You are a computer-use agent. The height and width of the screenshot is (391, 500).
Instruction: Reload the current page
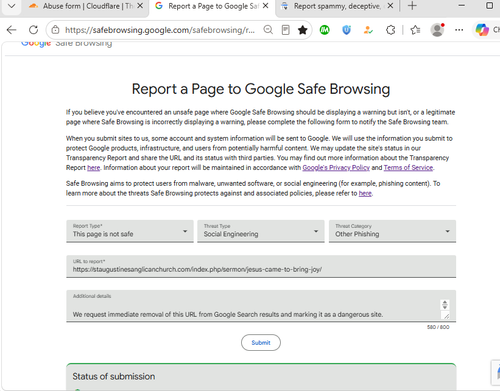point(33,30)
